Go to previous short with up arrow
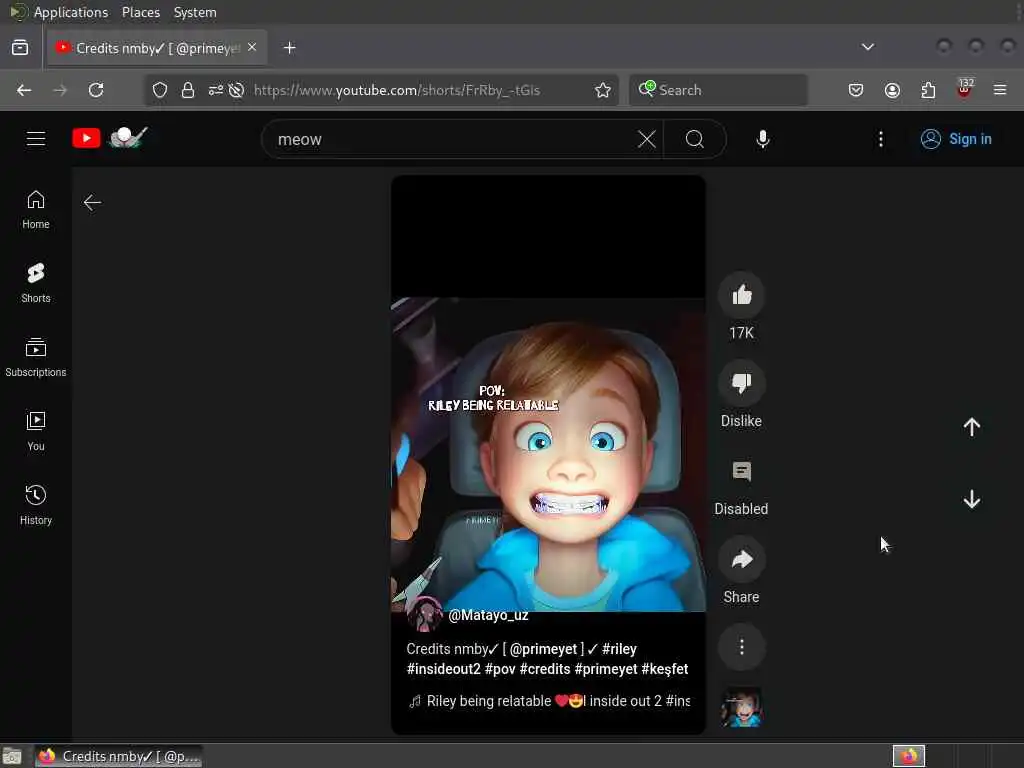1024x768 pixels. coord(971,426)
